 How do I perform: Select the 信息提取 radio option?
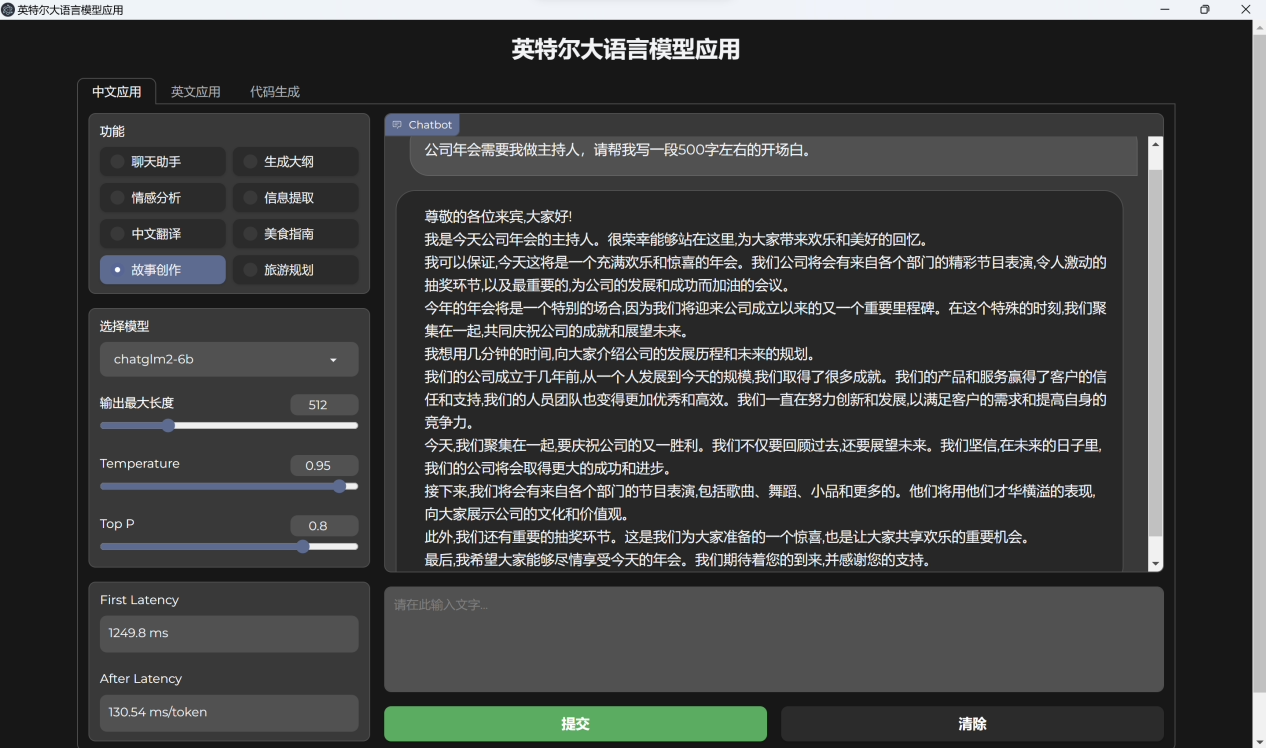tap(295, 198)
